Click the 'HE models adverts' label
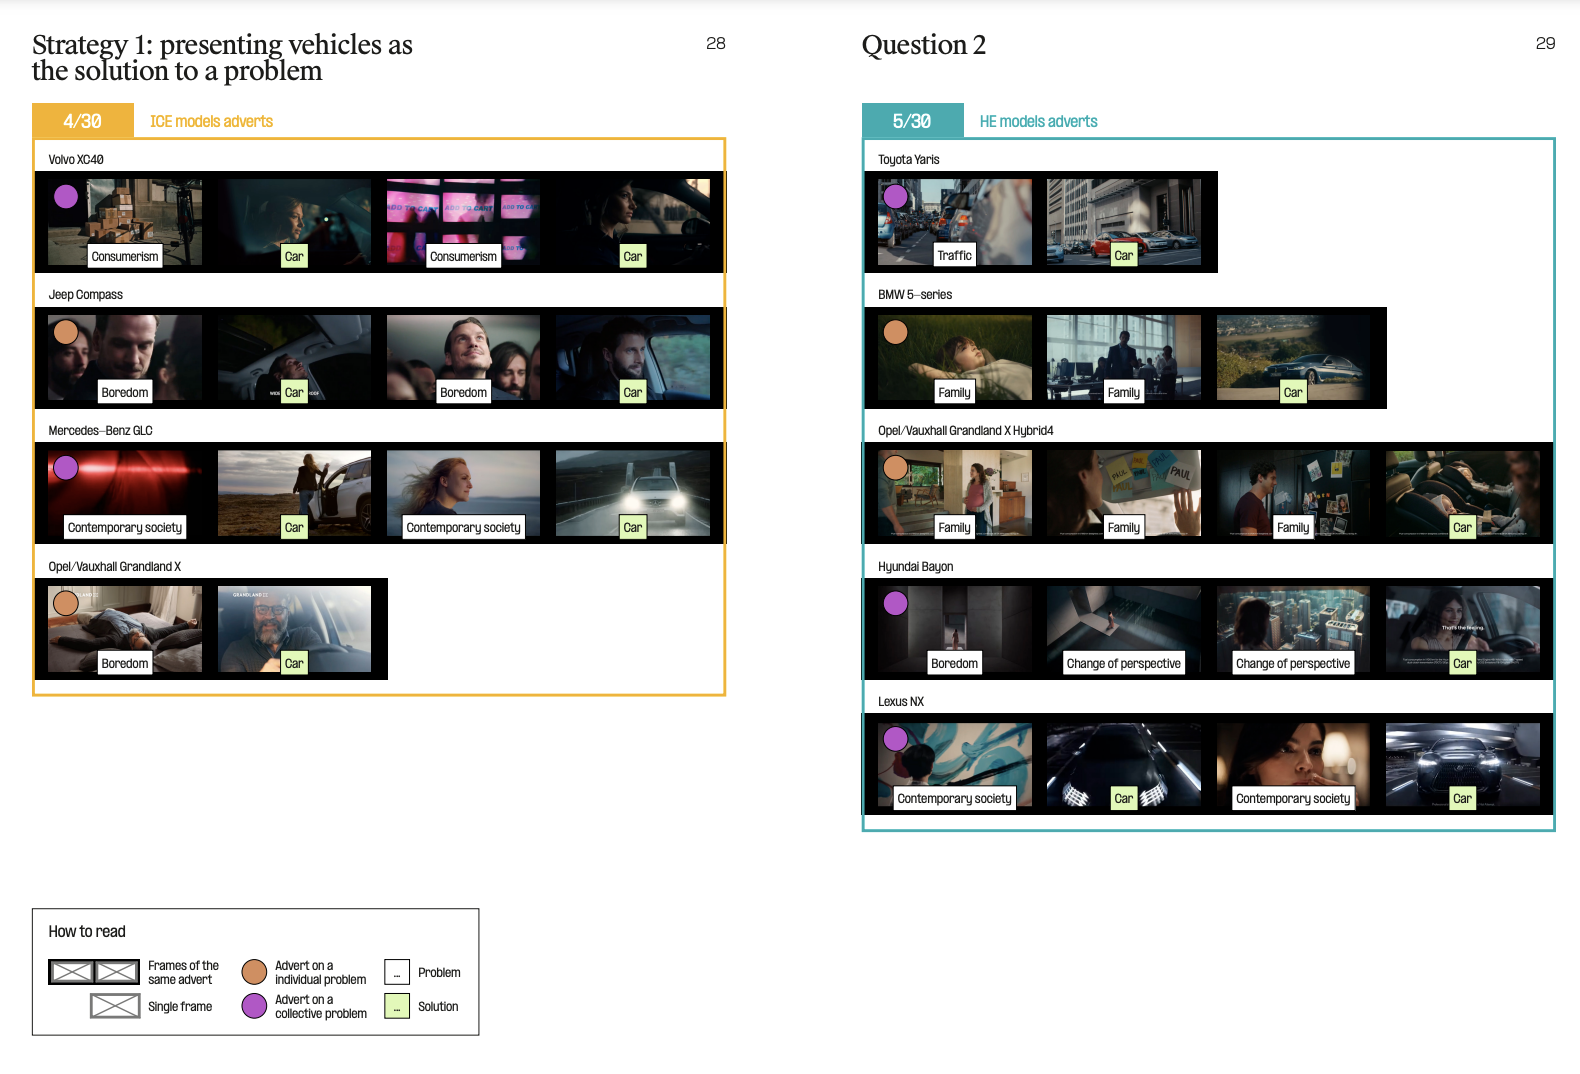Screen dimensions: 1580x1074 tap(1038, 121)
